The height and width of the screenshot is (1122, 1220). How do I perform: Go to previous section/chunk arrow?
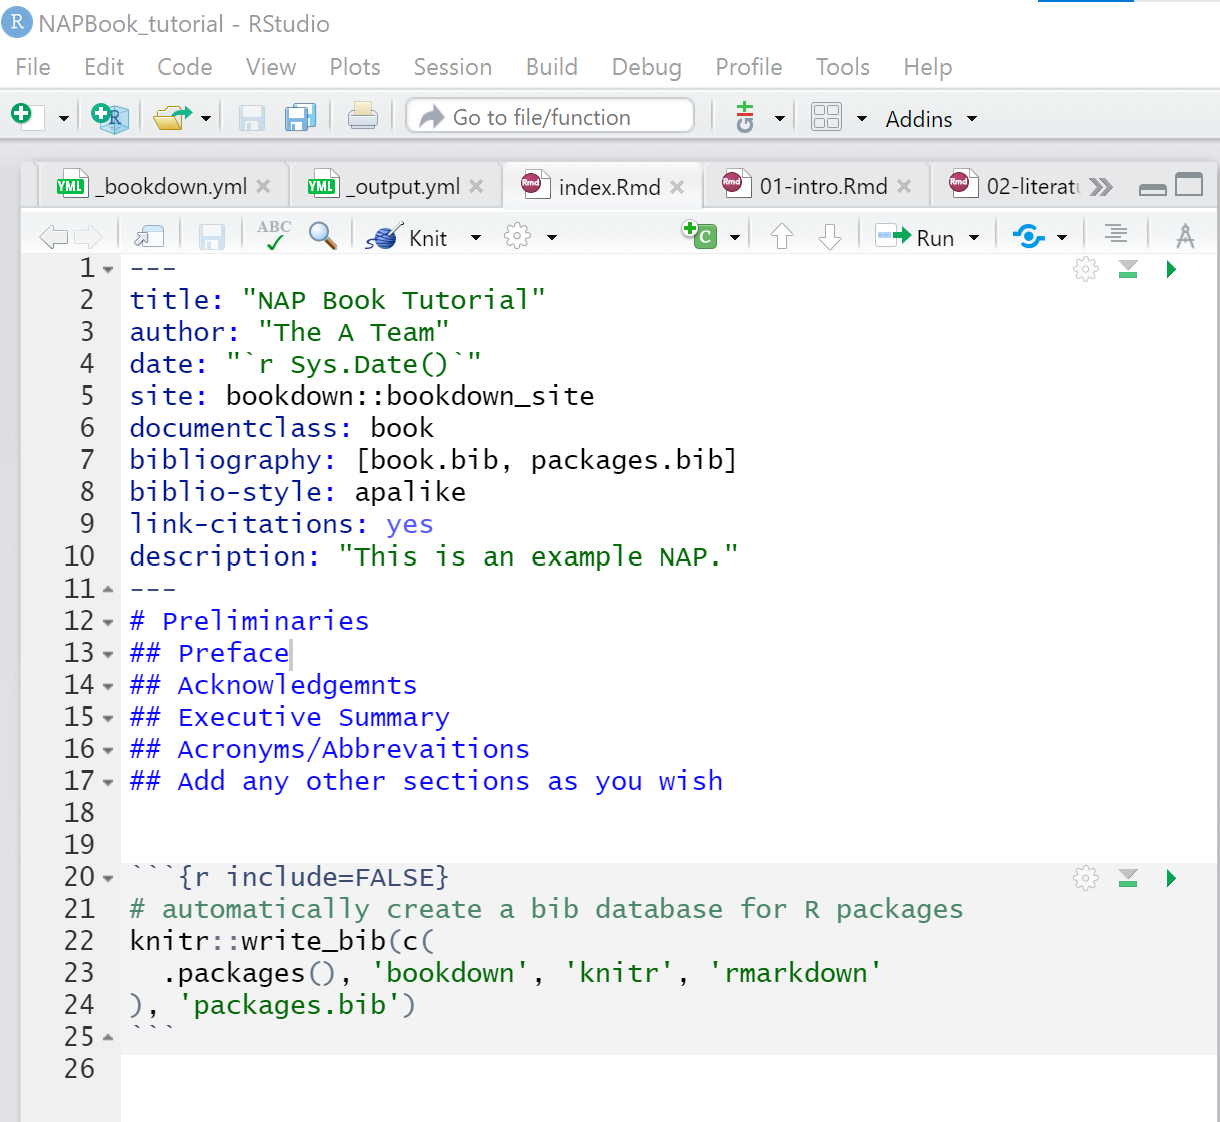[782, 237]
